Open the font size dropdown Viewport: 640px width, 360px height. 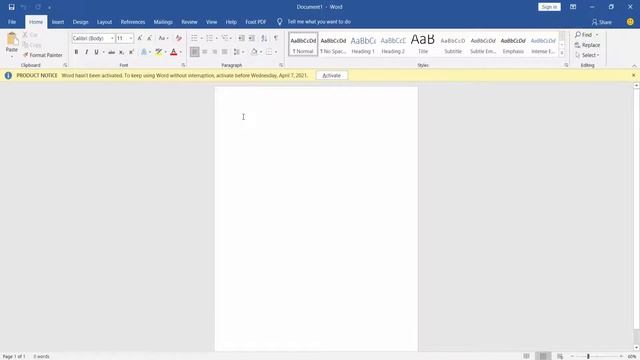[131, 38]
